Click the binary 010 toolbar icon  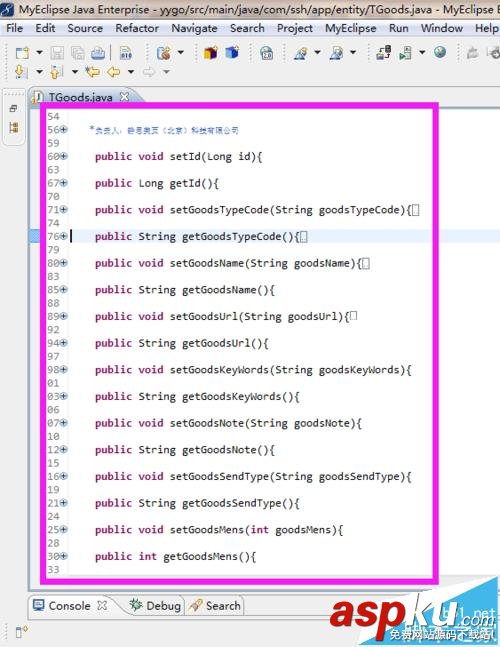point(125,53)
